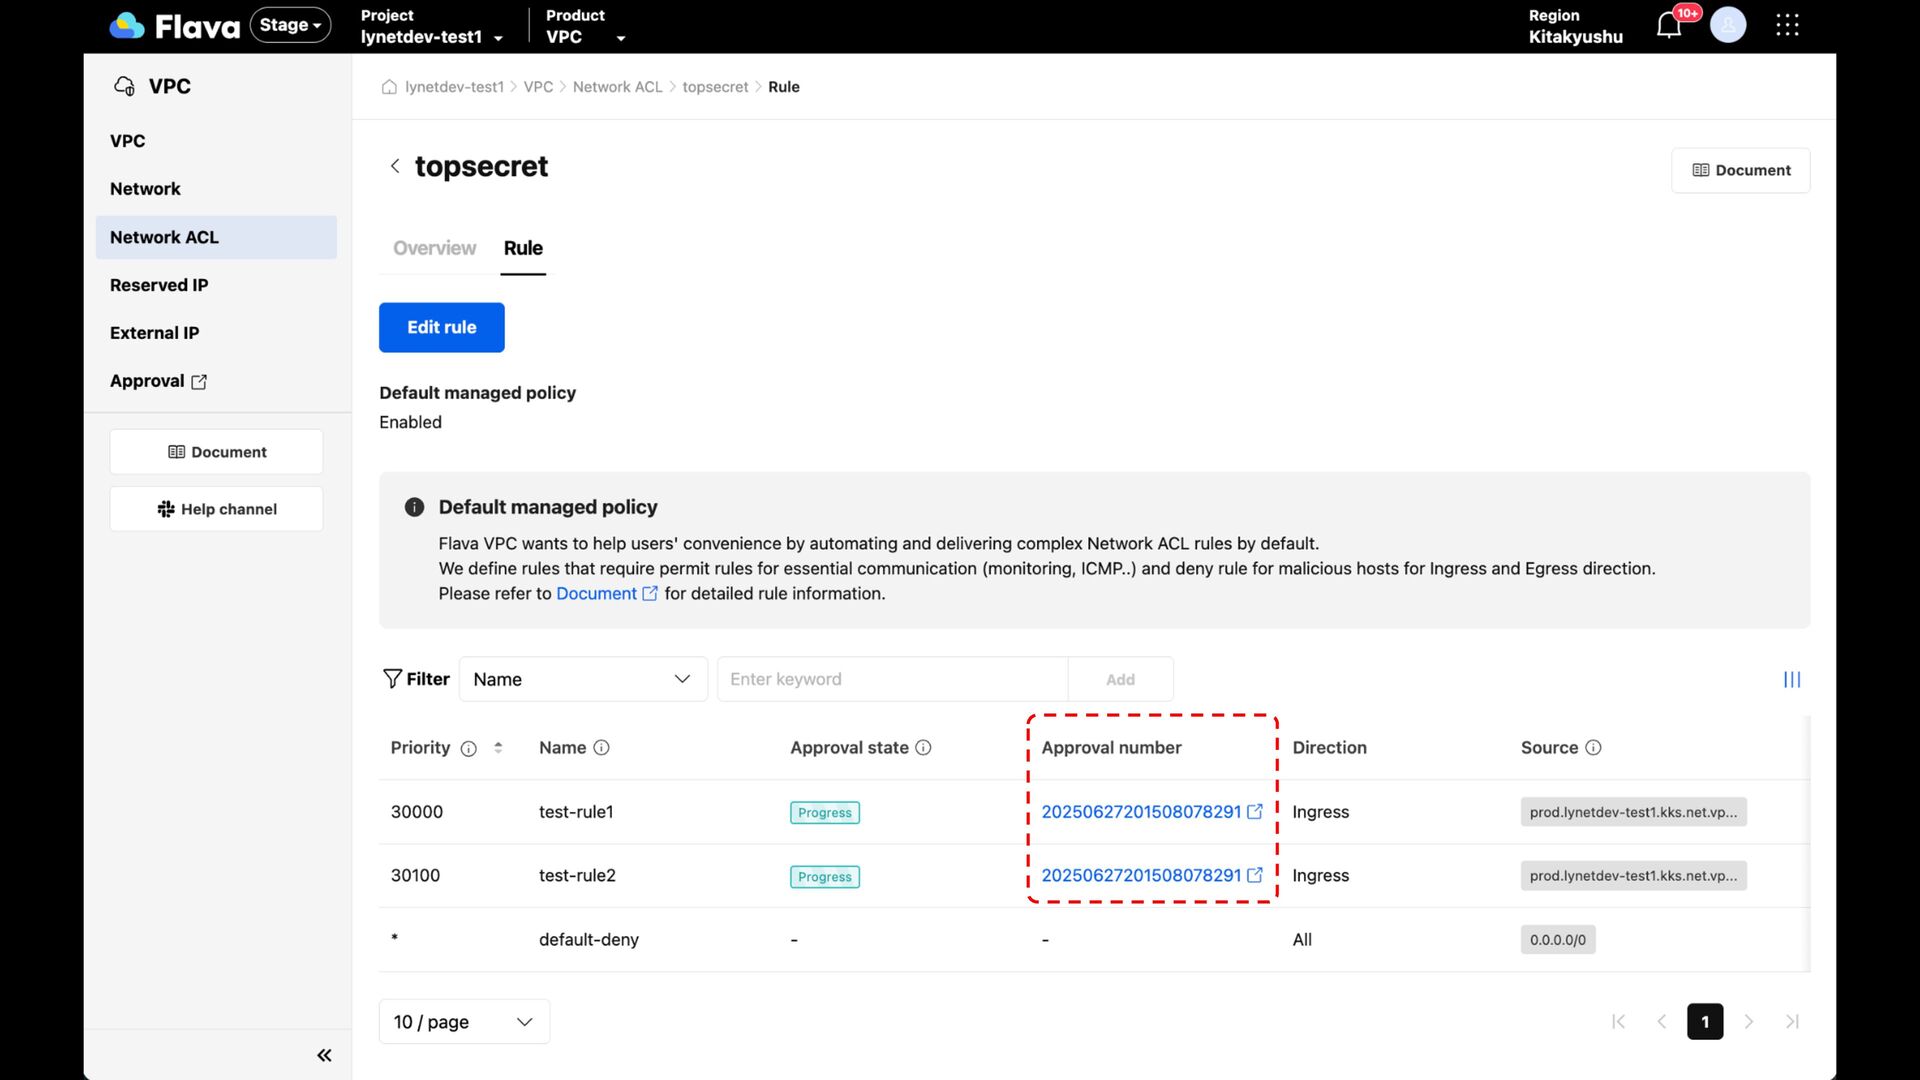Click source tag in test-rule2 row
Screen dimensions: 1920x1080
1633,875
